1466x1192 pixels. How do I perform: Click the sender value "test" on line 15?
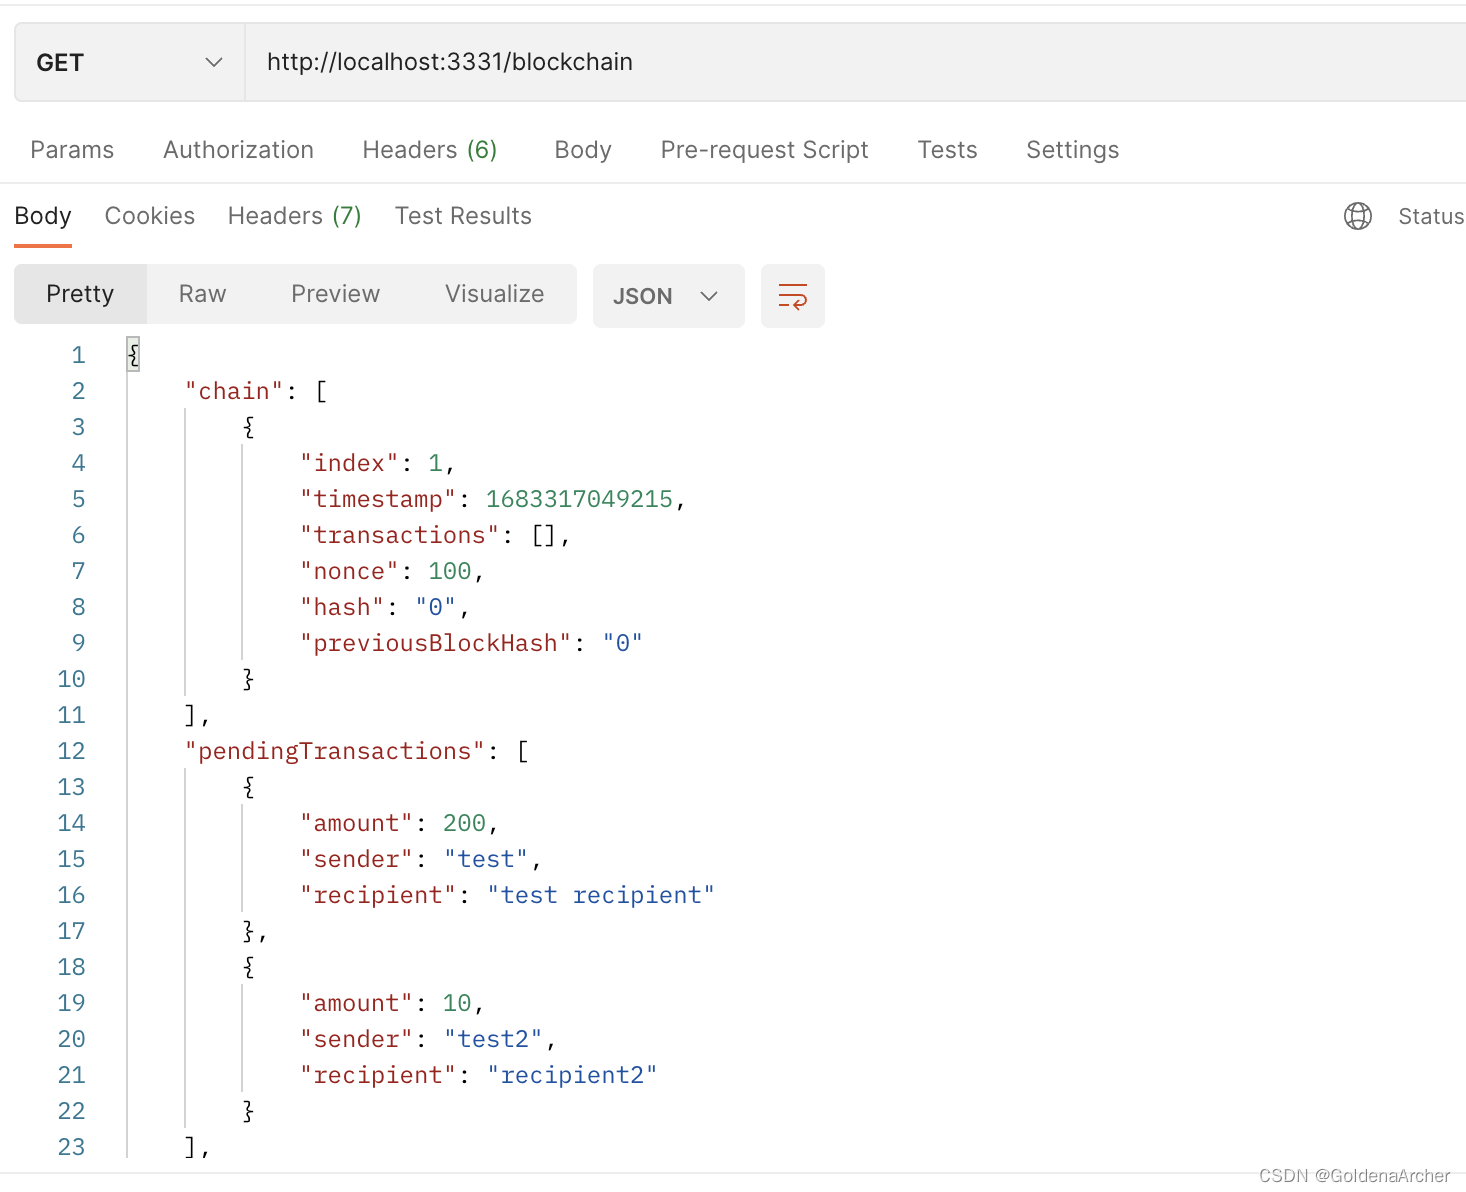coord(486,859)
